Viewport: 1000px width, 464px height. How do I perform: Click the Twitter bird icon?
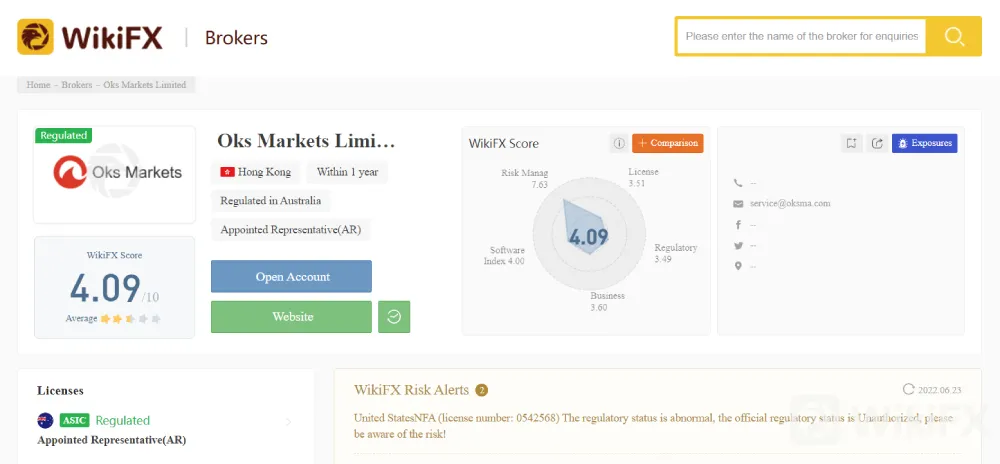(738, 245)
